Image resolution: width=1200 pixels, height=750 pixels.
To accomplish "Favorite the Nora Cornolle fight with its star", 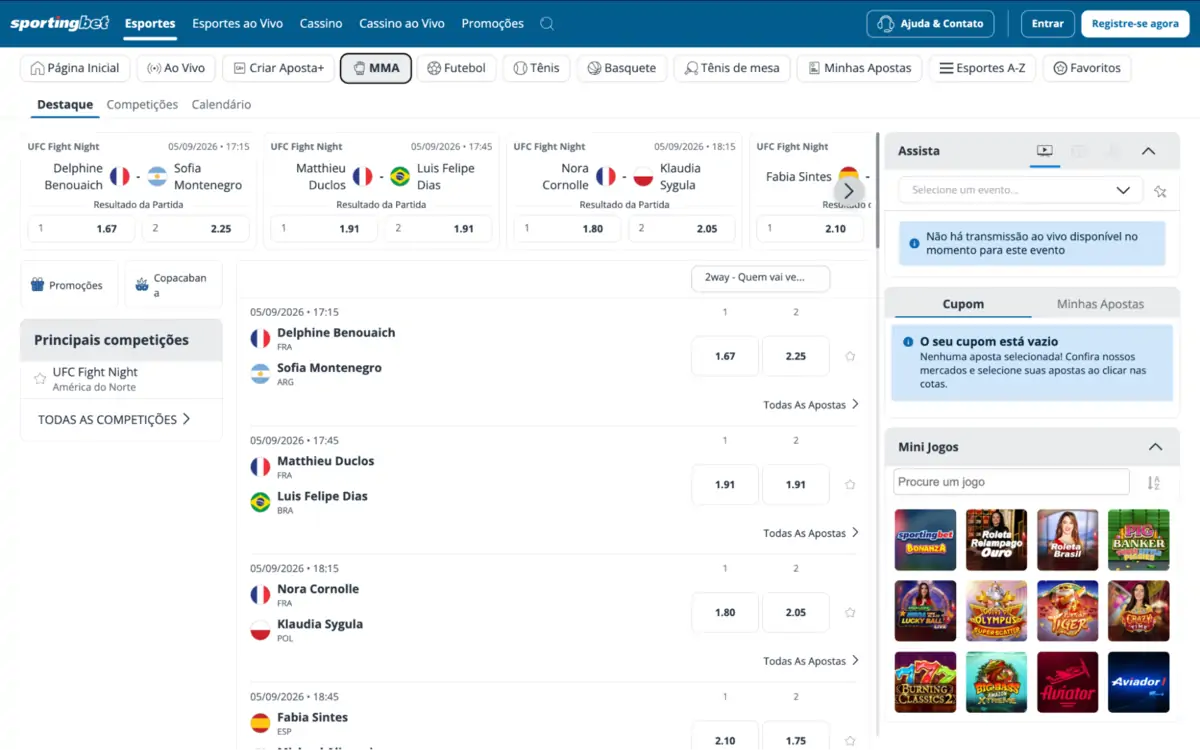I will pyautogui.click(x=850, y=612).
